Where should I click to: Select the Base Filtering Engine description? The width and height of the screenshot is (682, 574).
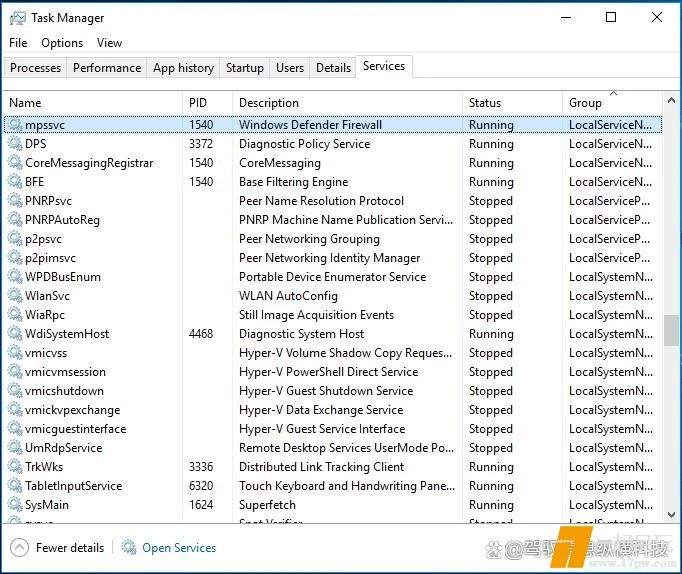point(294,182)
